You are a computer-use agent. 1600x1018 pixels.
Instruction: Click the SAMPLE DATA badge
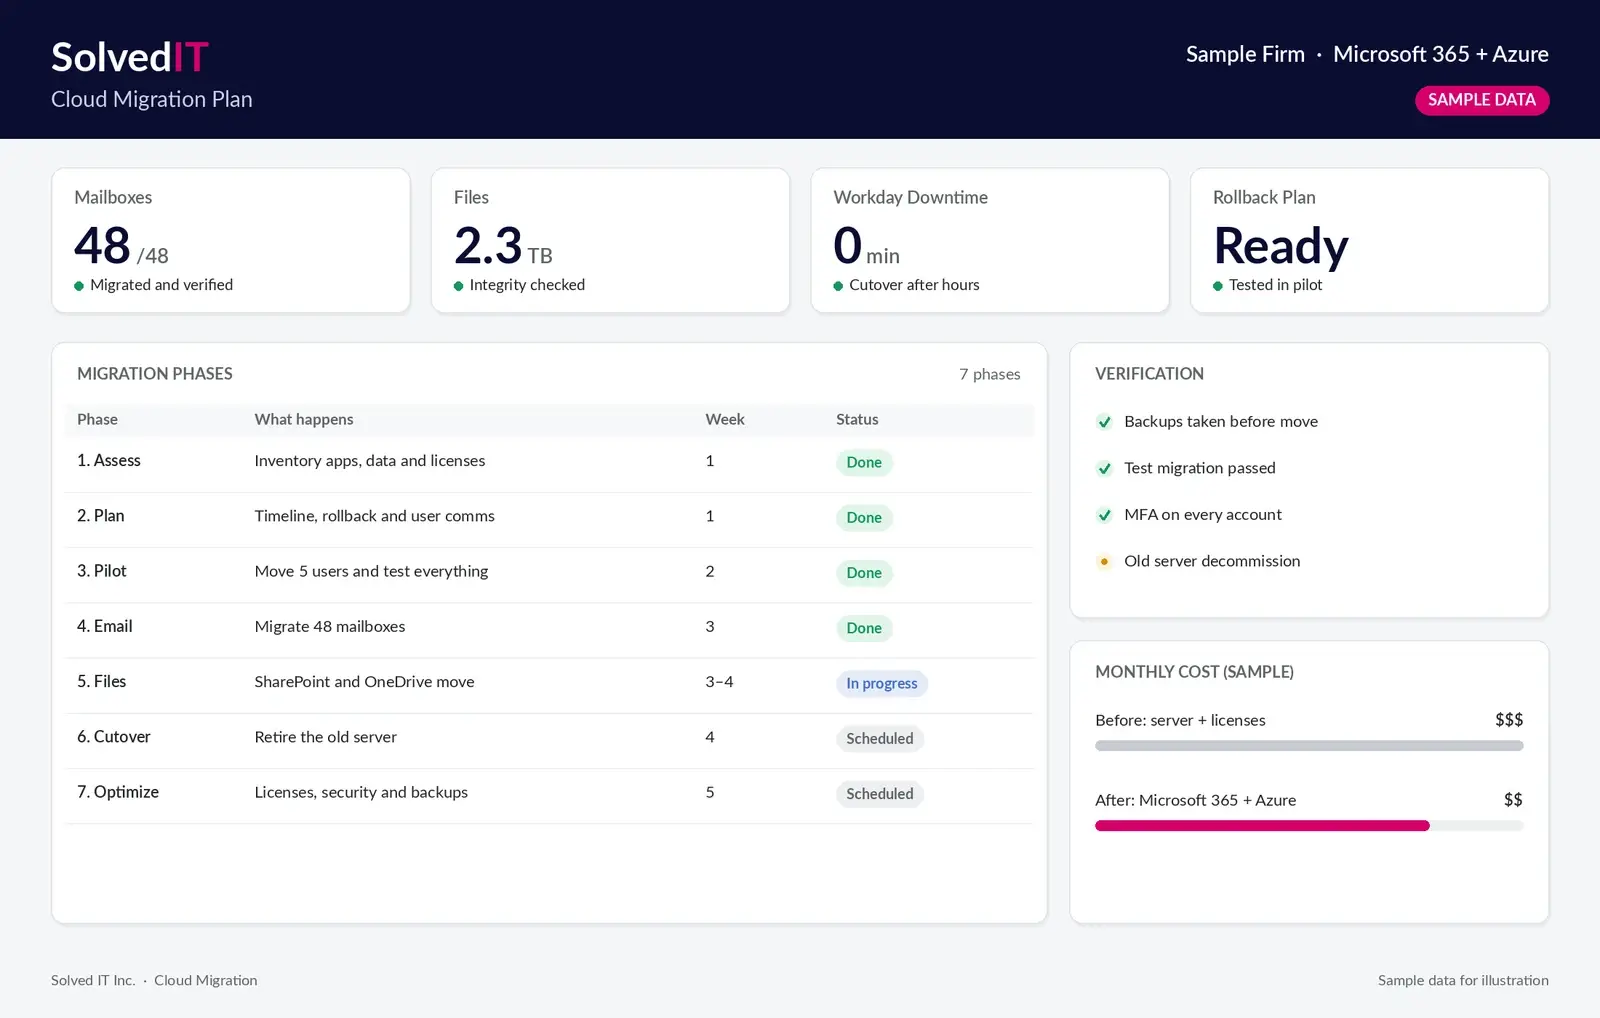click(x=1482, y=100)
